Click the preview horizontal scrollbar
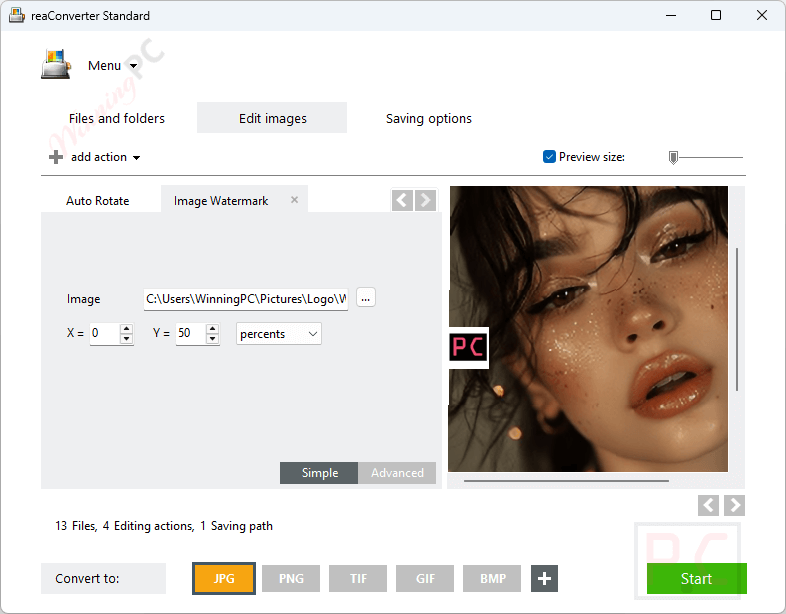Screen dimensions: 786x614 click(566, 481)
